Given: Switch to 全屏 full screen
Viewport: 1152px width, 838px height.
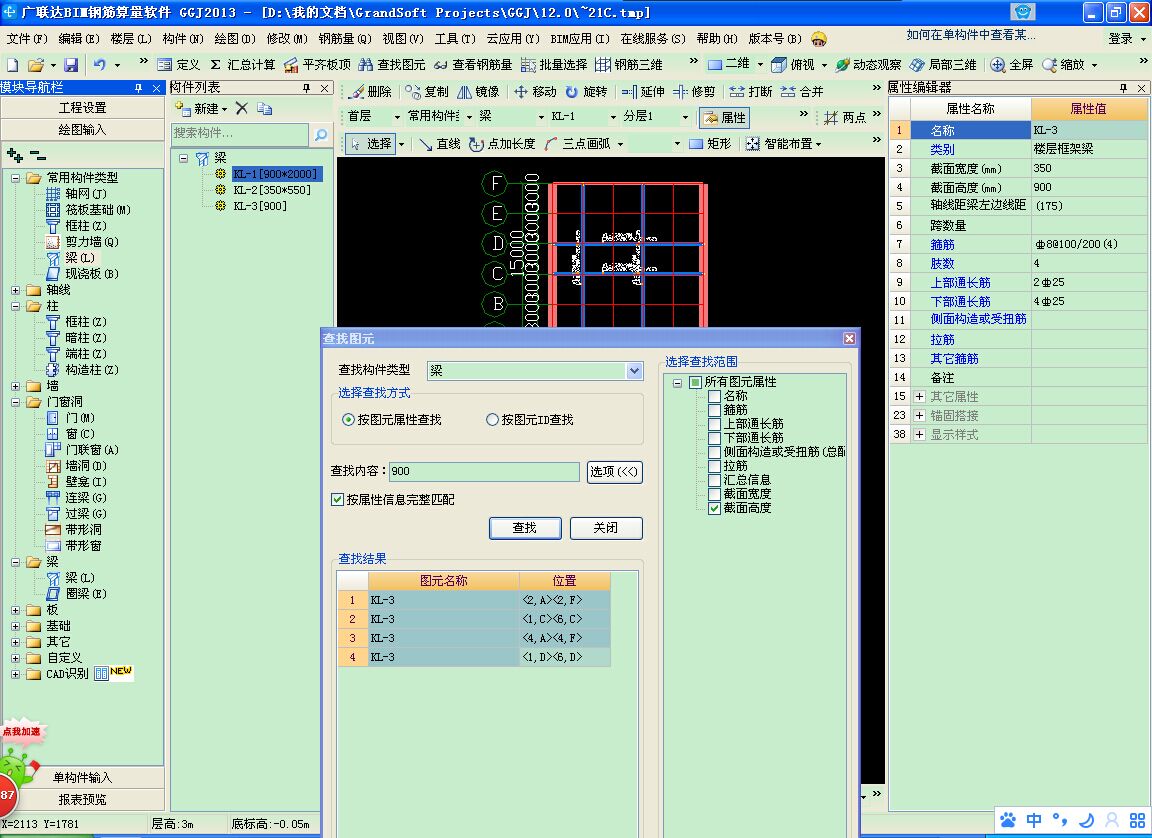Looking at the screenshot, I should coord(1012,65).
